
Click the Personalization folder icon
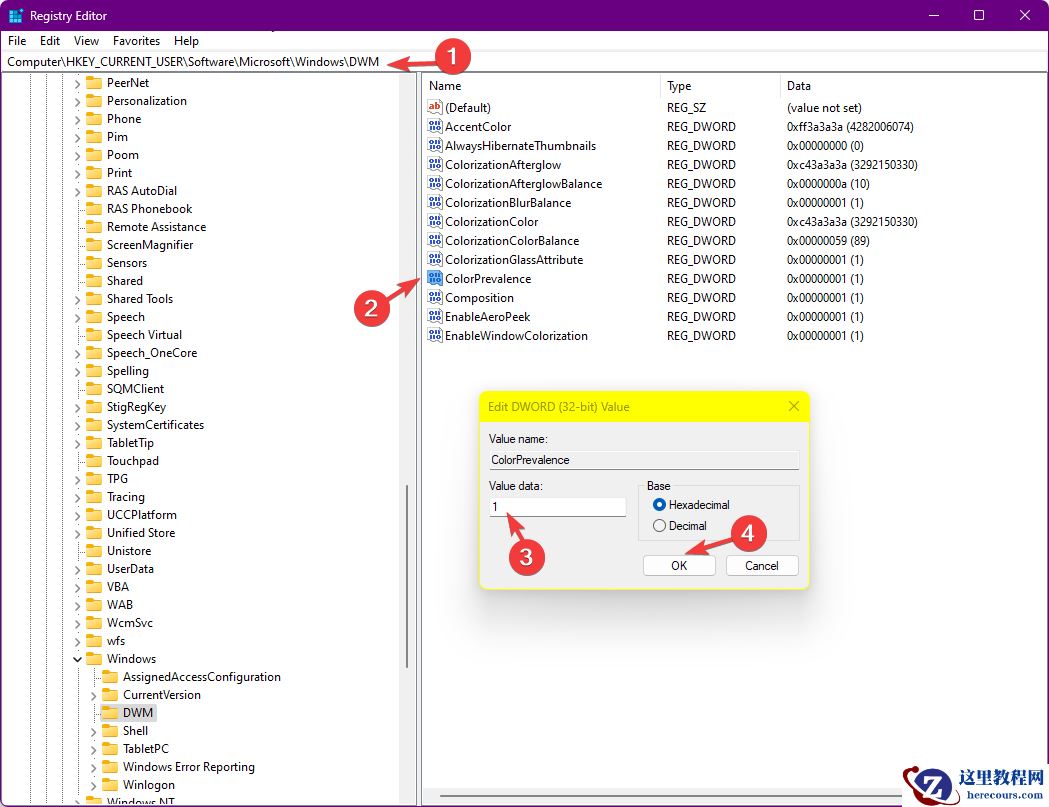coord(94,101)
